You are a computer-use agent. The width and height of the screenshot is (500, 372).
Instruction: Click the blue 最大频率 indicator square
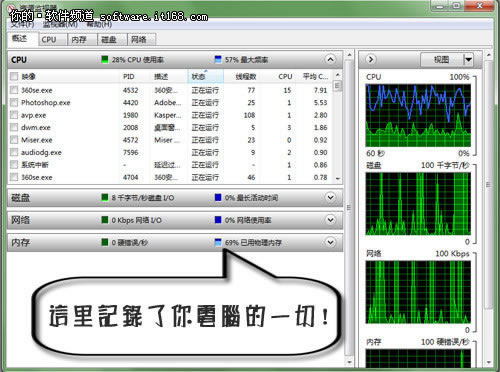click(218, 60)
